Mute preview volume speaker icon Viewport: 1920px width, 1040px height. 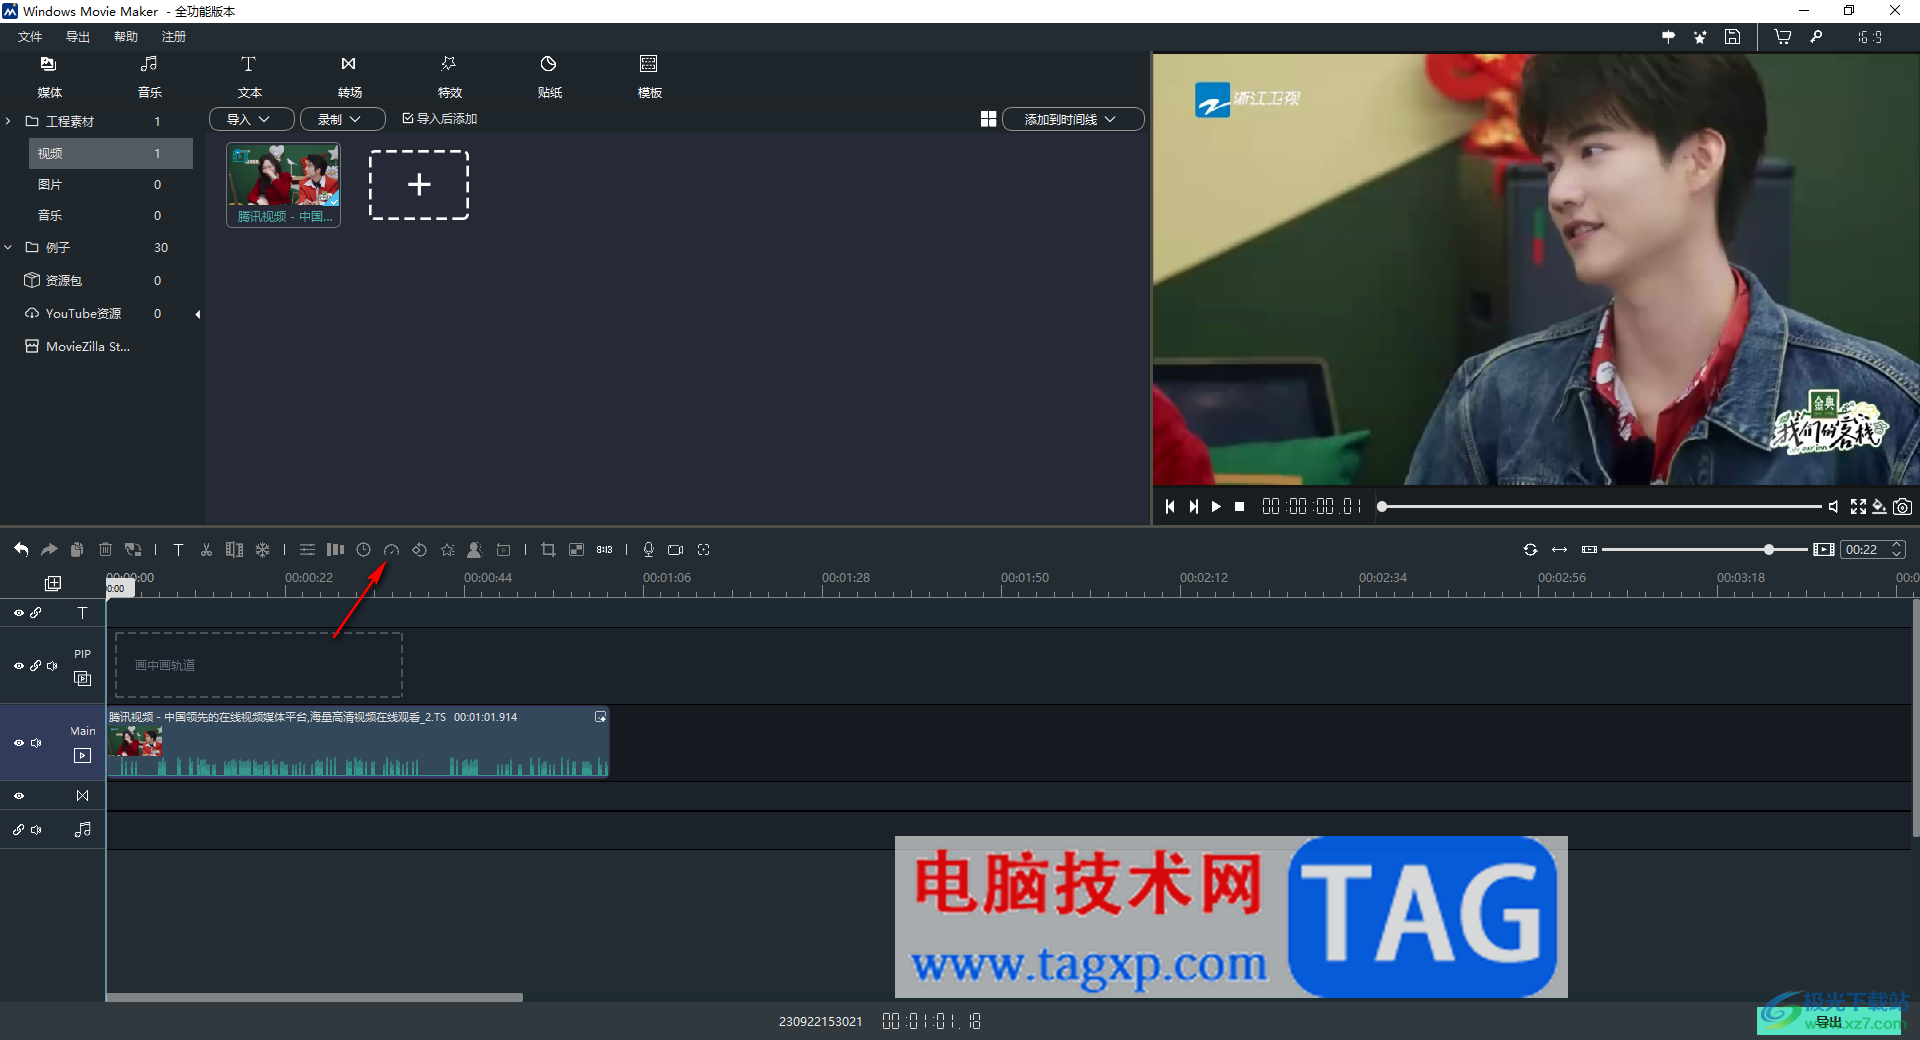pos(1833,507)
